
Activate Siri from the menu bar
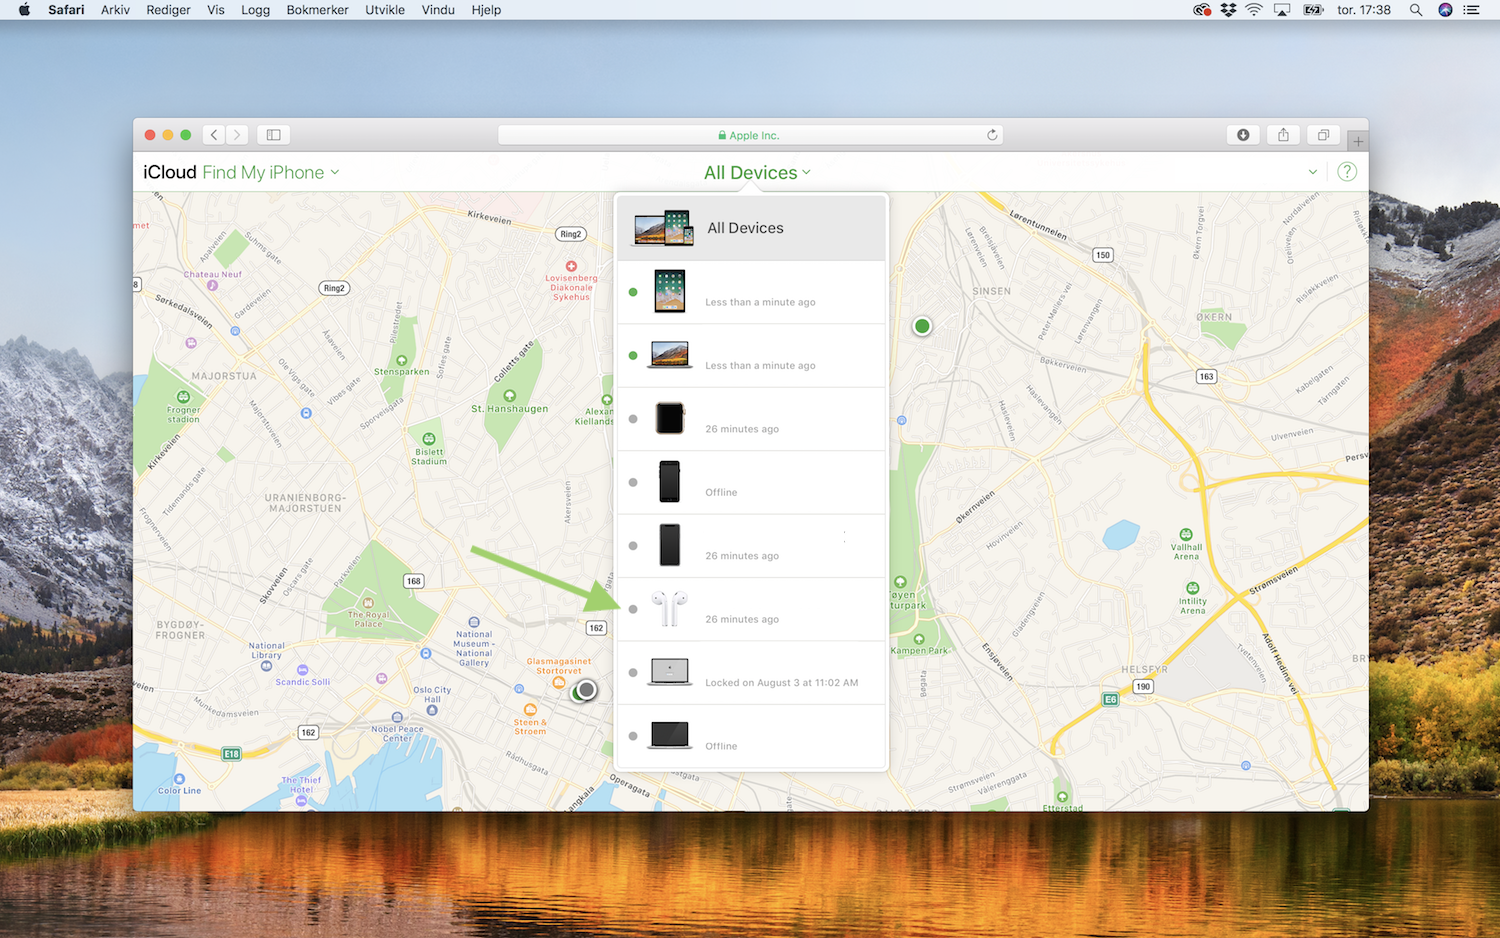[1445, 10]
